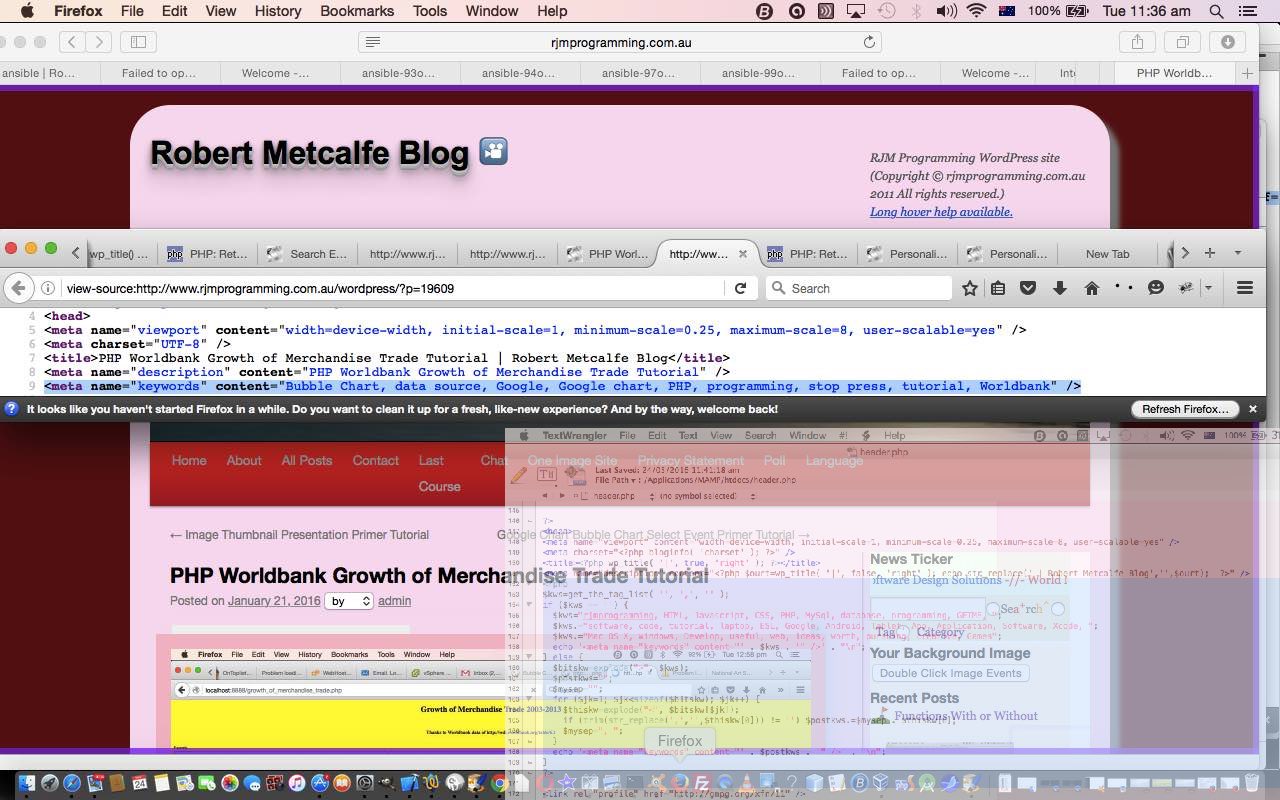The height and width of the screenshot is (800, 1280).
Task: Go to 'Image Thumbnail Presentation Primer Tutorial' post
Action: pyautogui.click(x=299, y=535)
